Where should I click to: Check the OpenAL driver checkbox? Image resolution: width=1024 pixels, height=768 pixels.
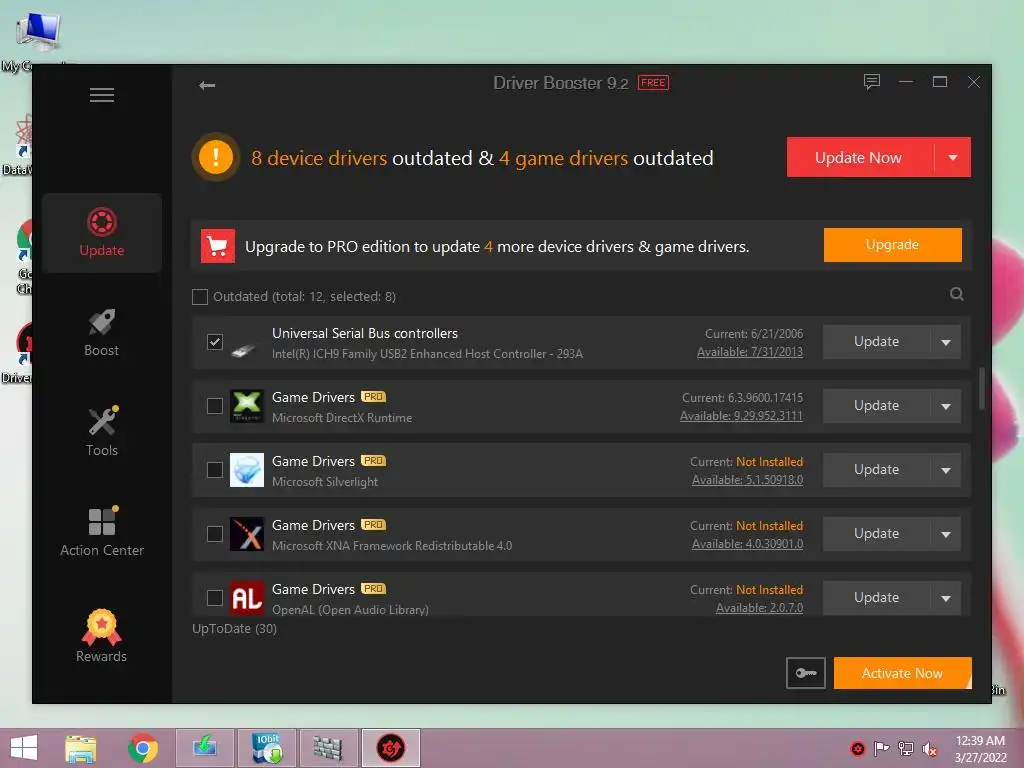[215, 598]
